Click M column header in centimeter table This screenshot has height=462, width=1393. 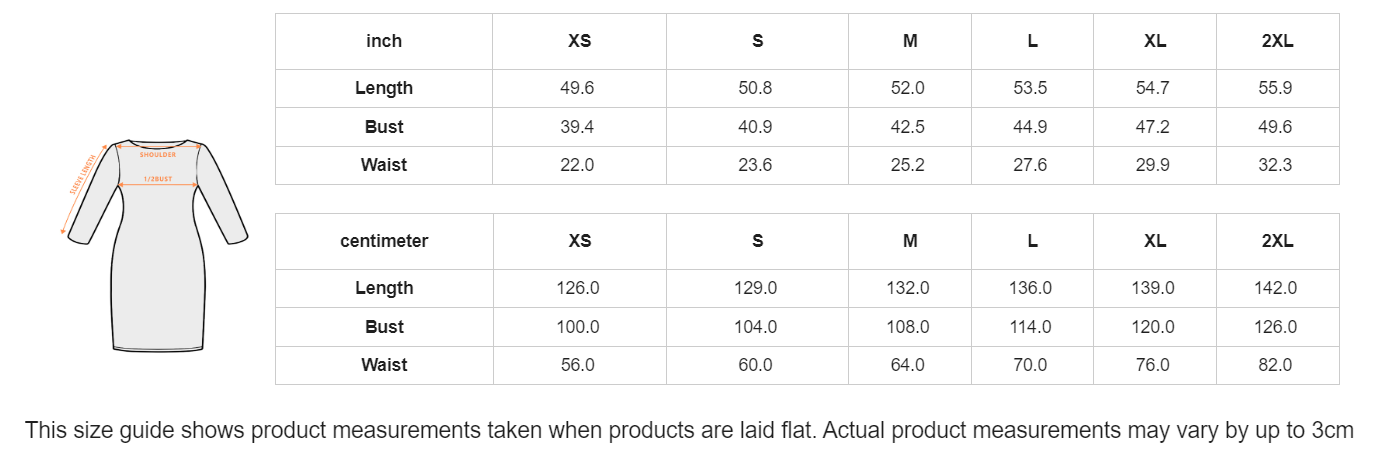[910, 241]
